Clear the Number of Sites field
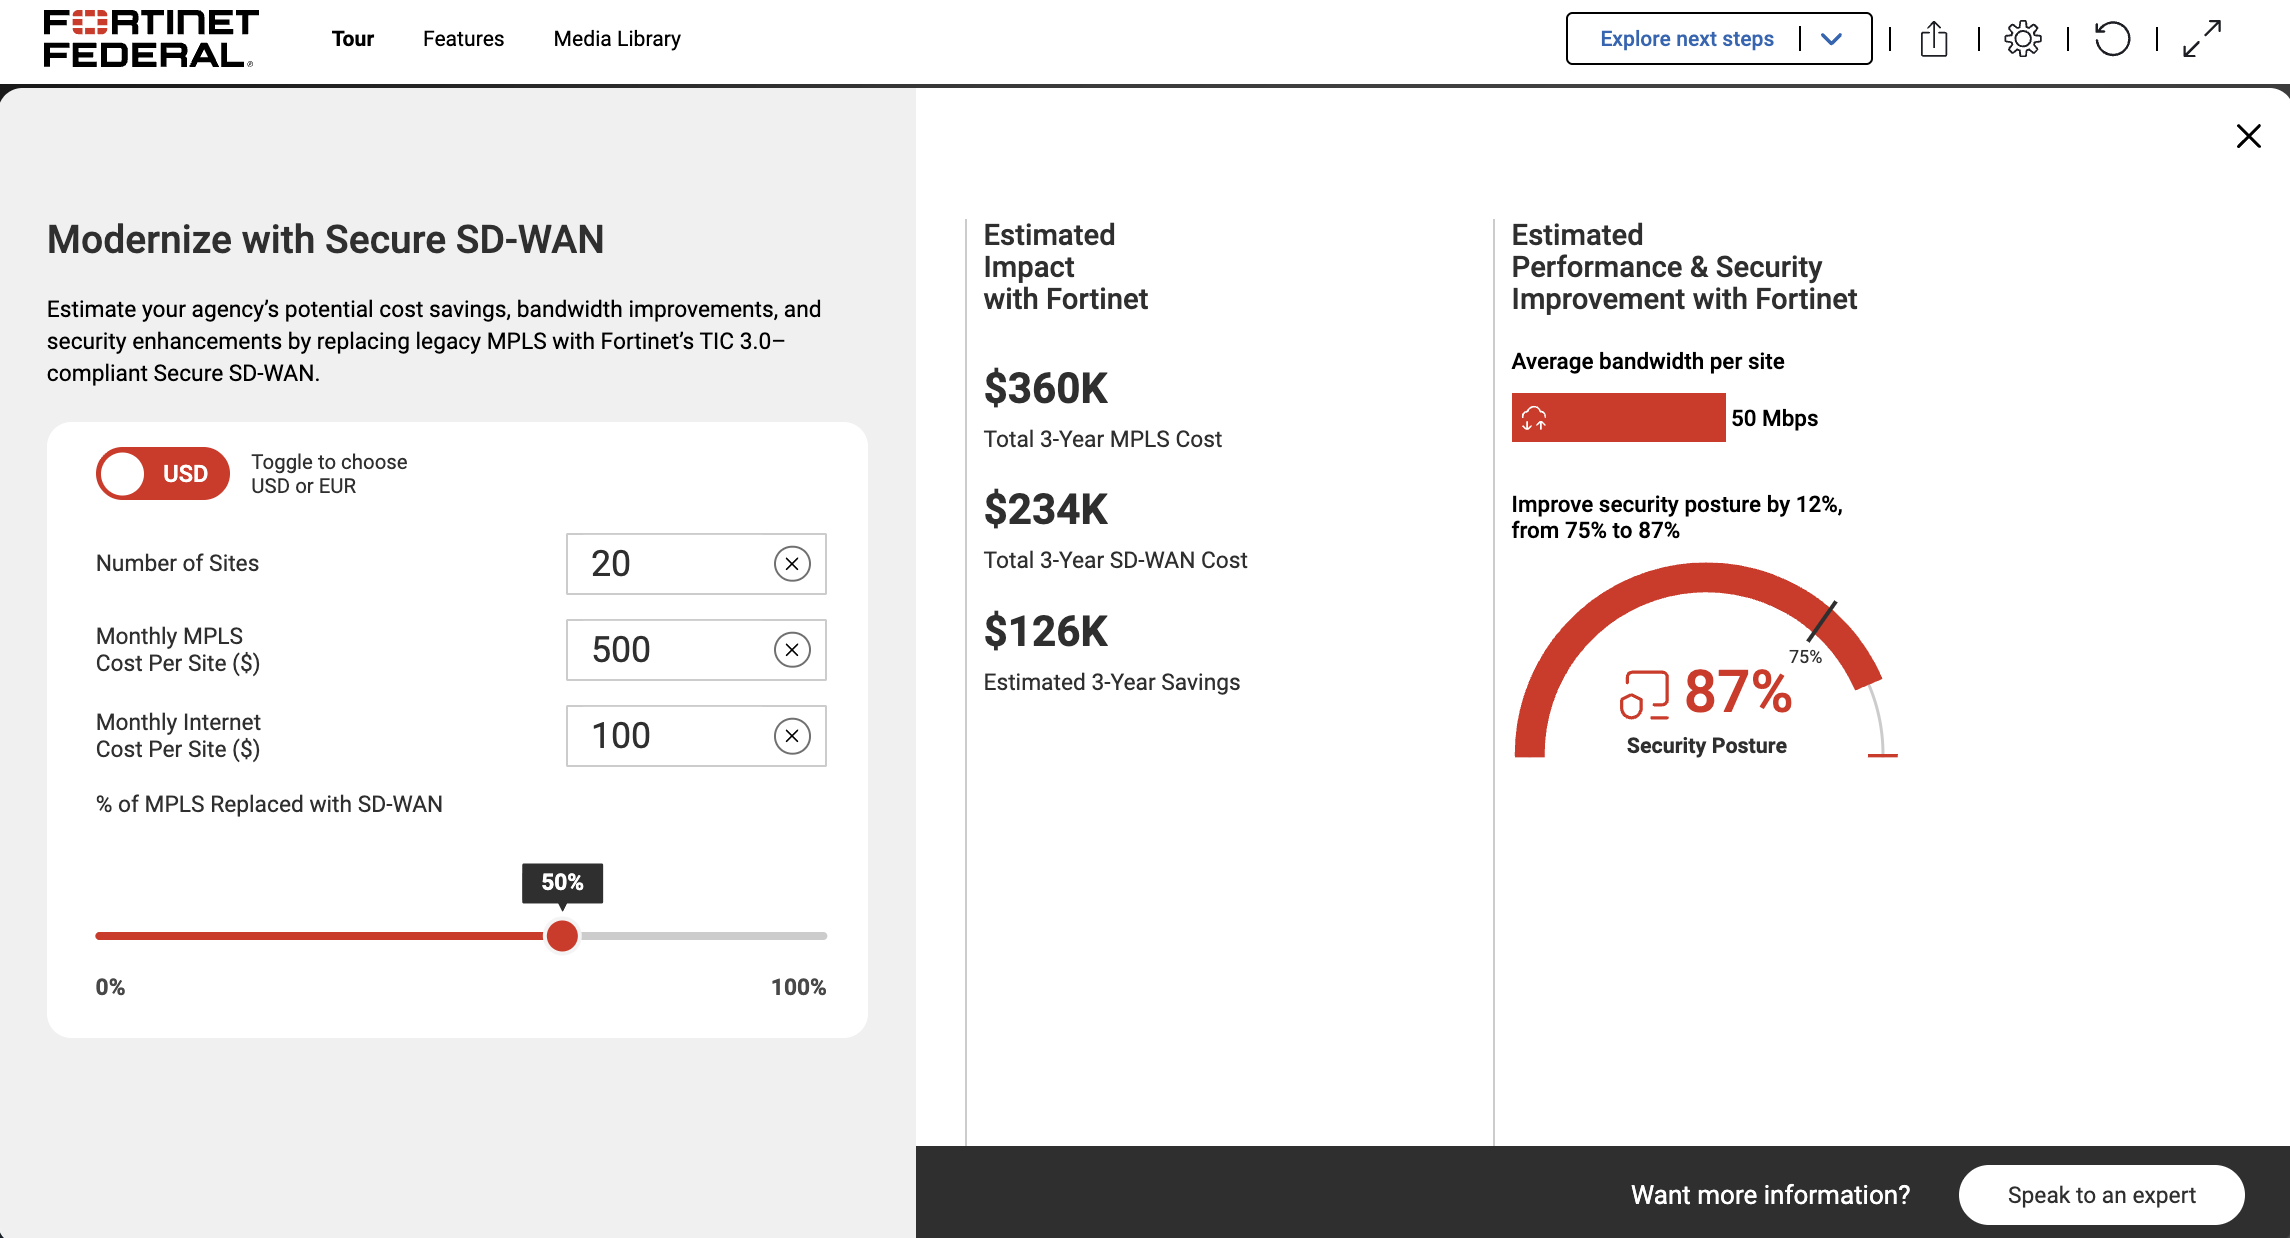Viewport: 2290px width, 1238px height. [x=792, y=564]
